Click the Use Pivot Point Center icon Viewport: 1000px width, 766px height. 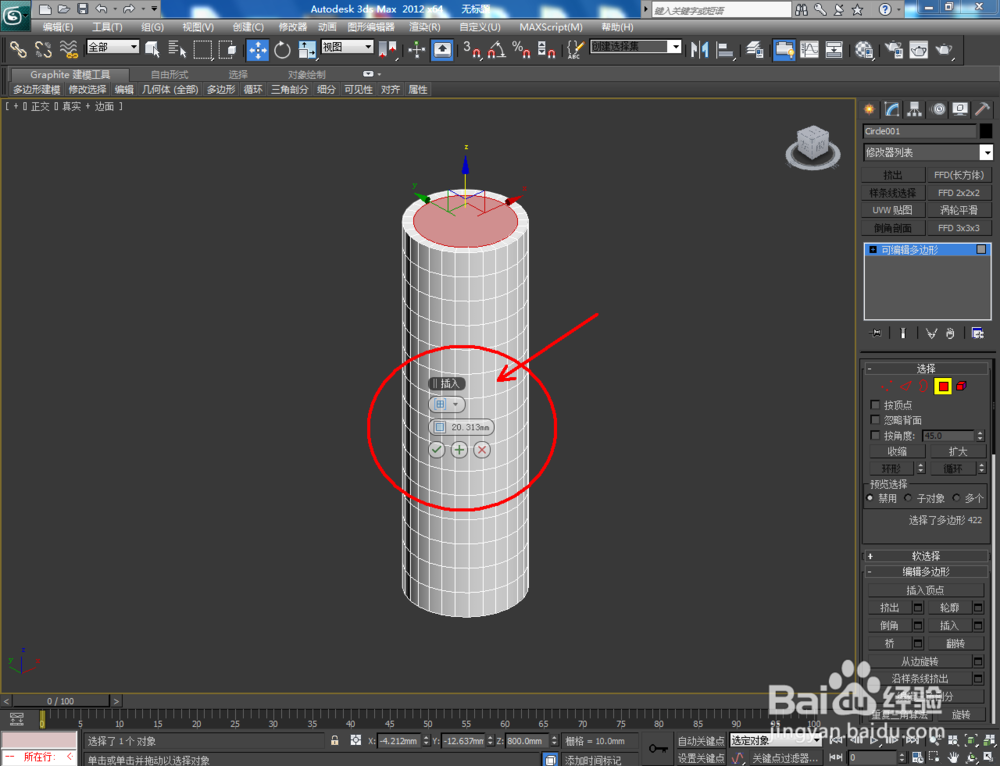point(387,49)
